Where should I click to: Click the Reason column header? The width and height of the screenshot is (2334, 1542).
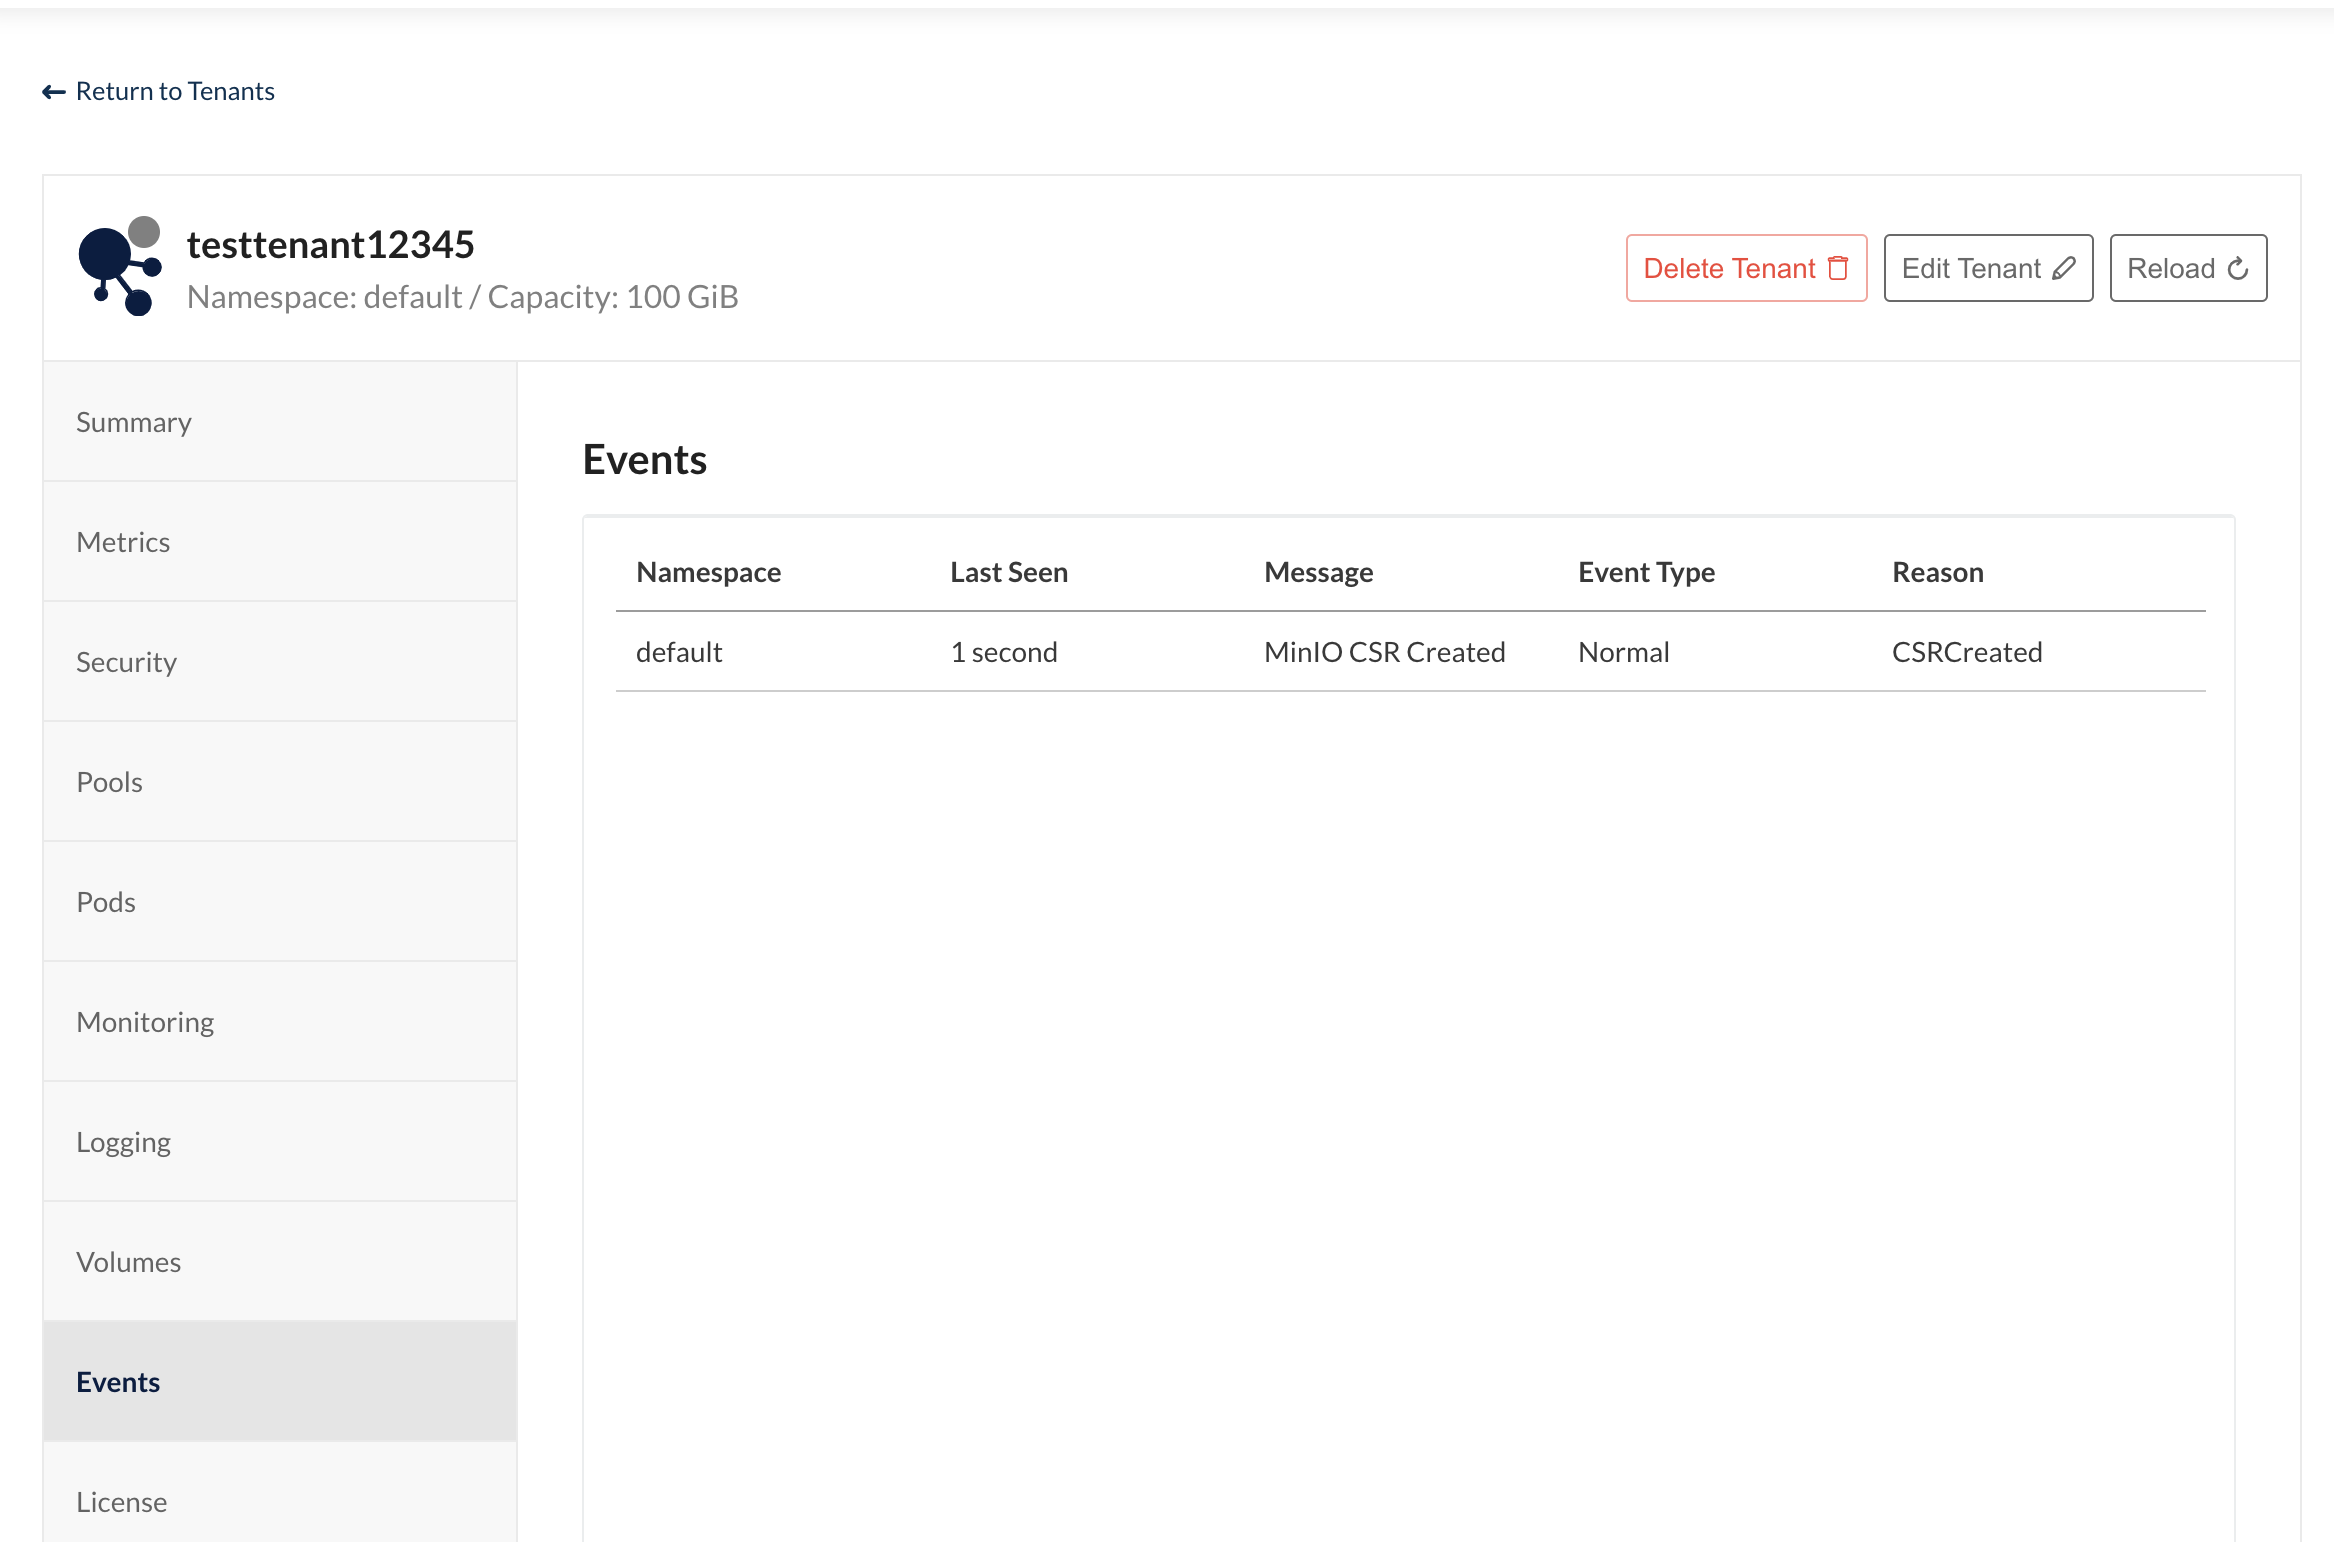1937,572
